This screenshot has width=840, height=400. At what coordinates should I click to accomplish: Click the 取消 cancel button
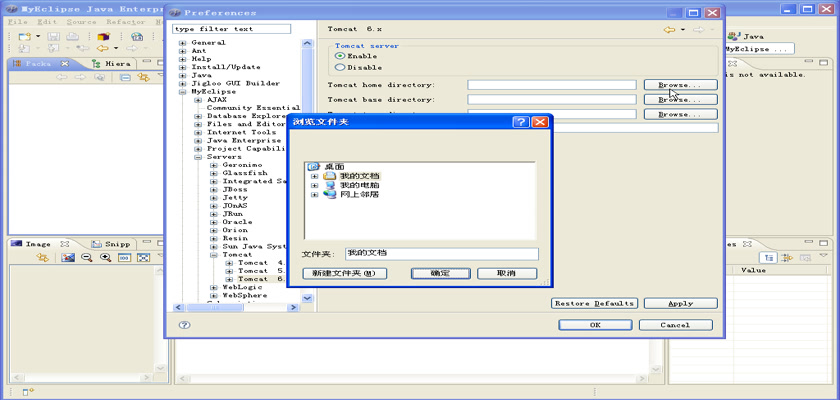click(507, 273)
